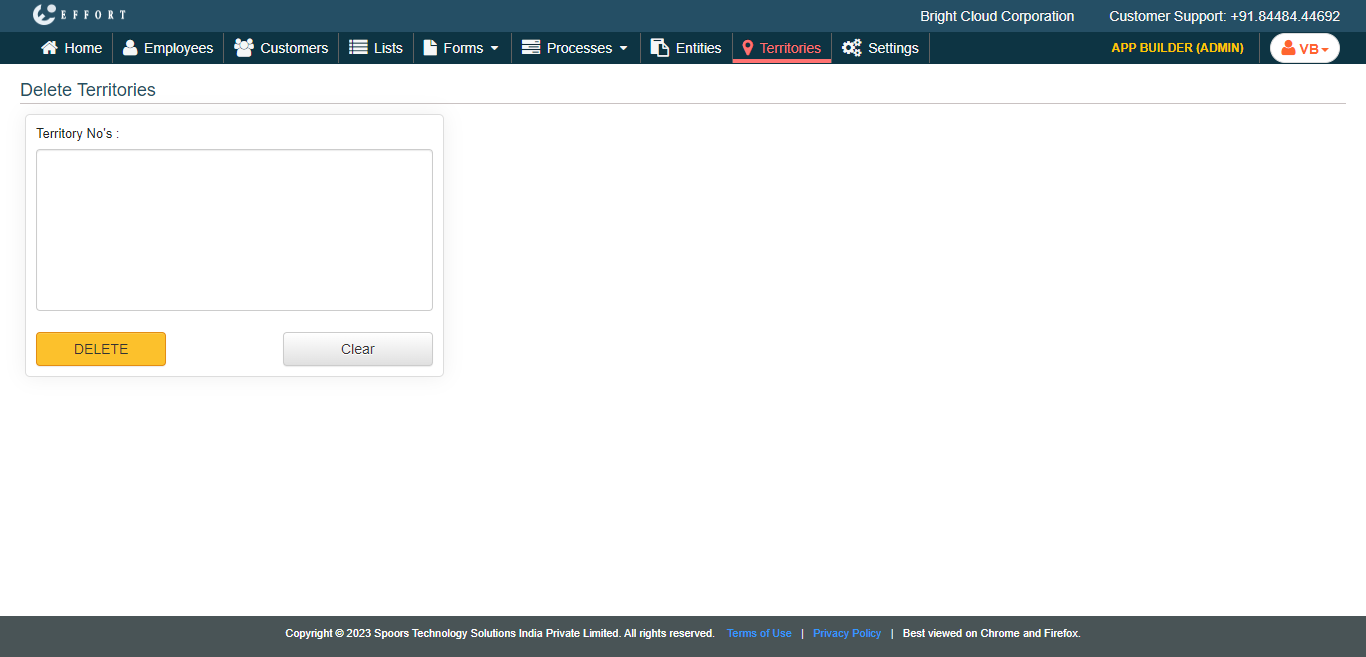Open the VB user profile dropdown
Viewport: 1366px width, 657px height.
1304,48
